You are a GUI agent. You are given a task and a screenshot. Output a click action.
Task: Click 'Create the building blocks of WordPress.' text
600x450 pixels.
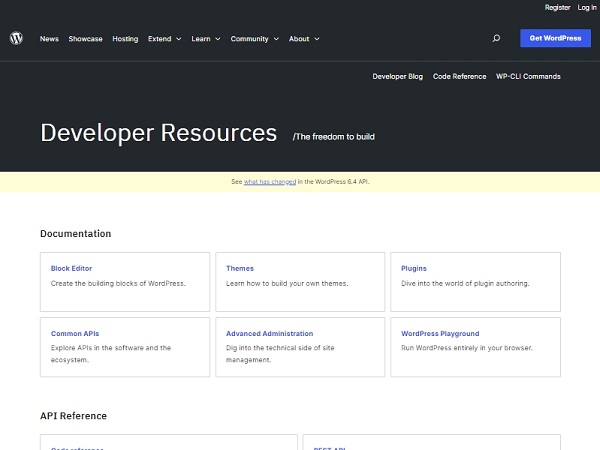click(118, 284)
